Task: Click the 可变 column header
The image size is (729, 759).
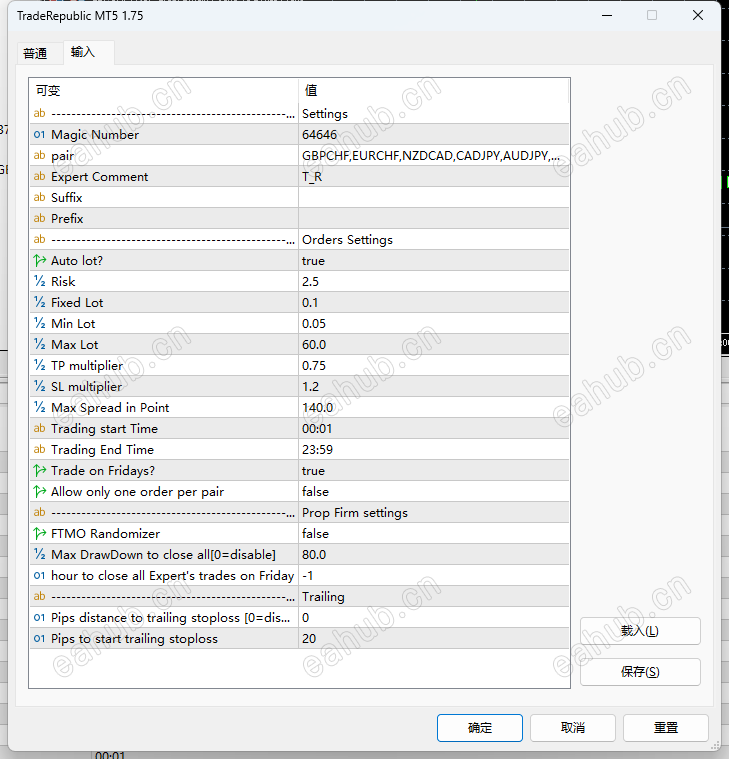Action: pos(164,91)
